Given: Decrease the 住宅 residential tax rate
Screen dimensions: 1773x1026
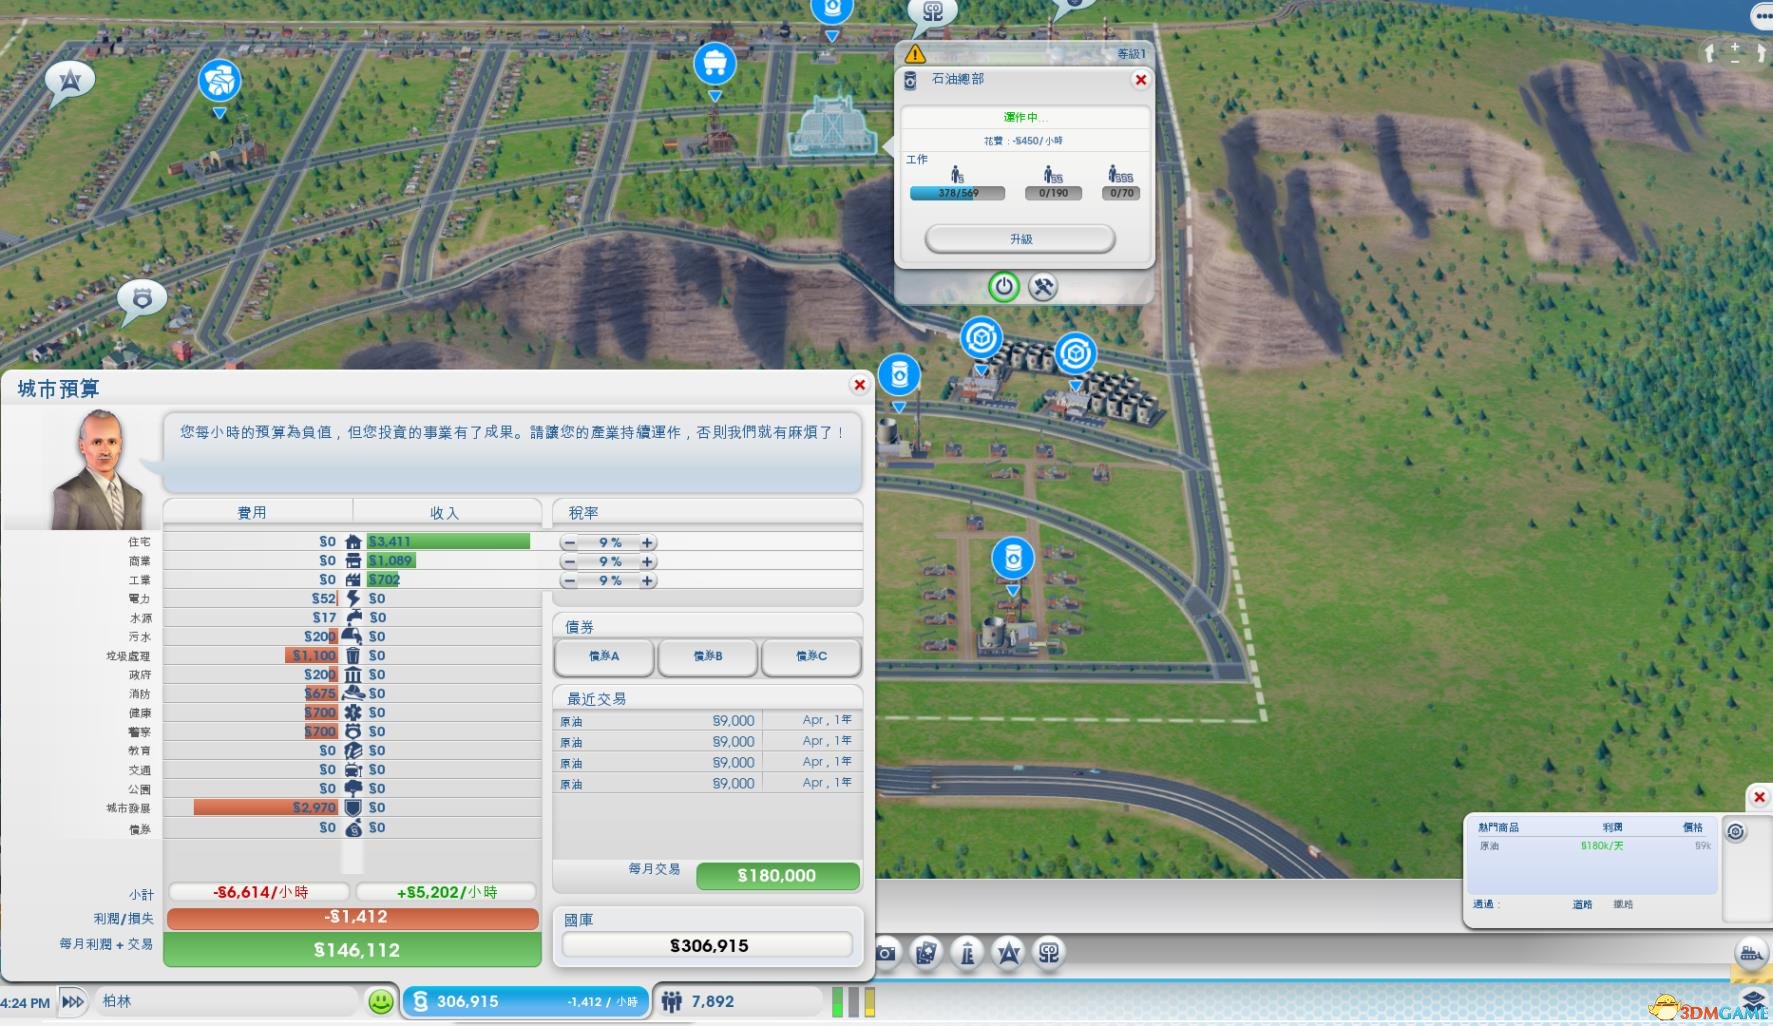Looking at the screenshot, I should pos(569,542).
